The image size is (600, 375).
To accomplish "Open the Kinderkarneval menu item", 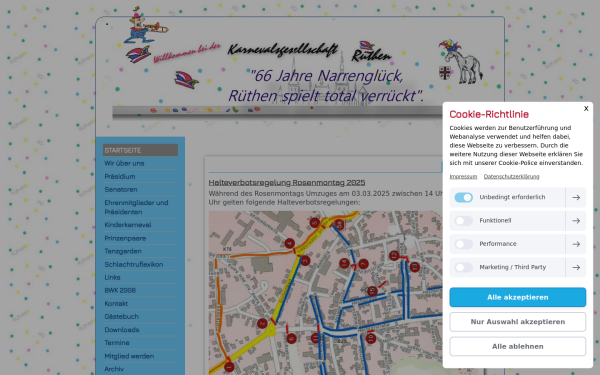I will point(140,225).
